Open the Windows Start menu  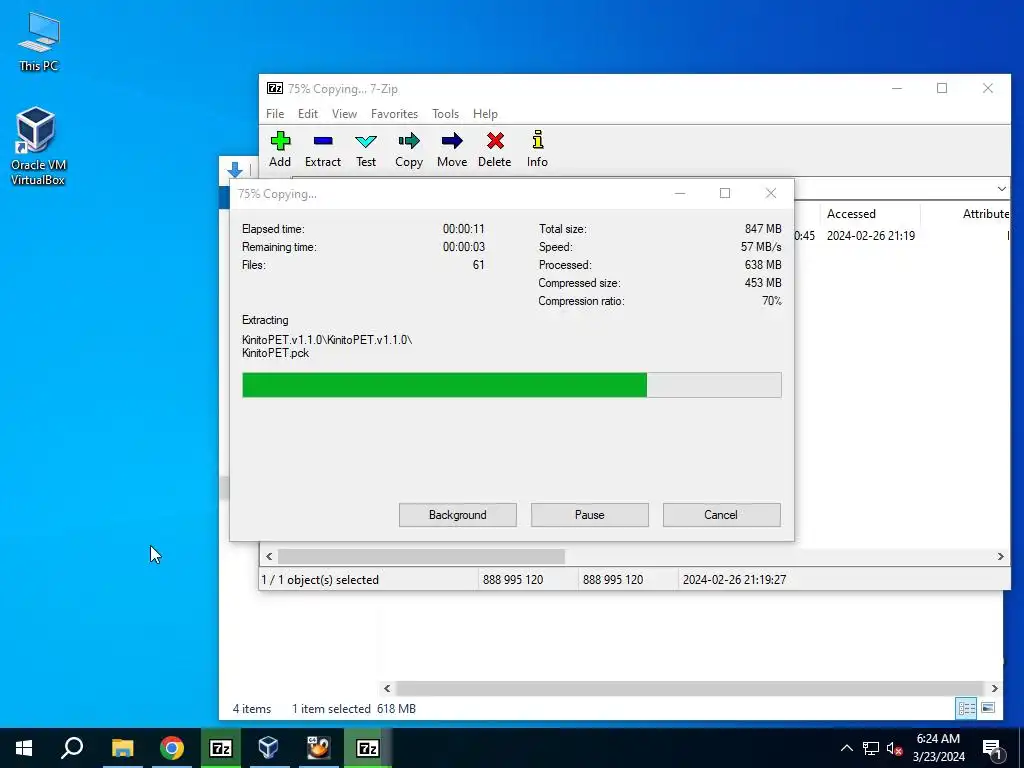24,748
